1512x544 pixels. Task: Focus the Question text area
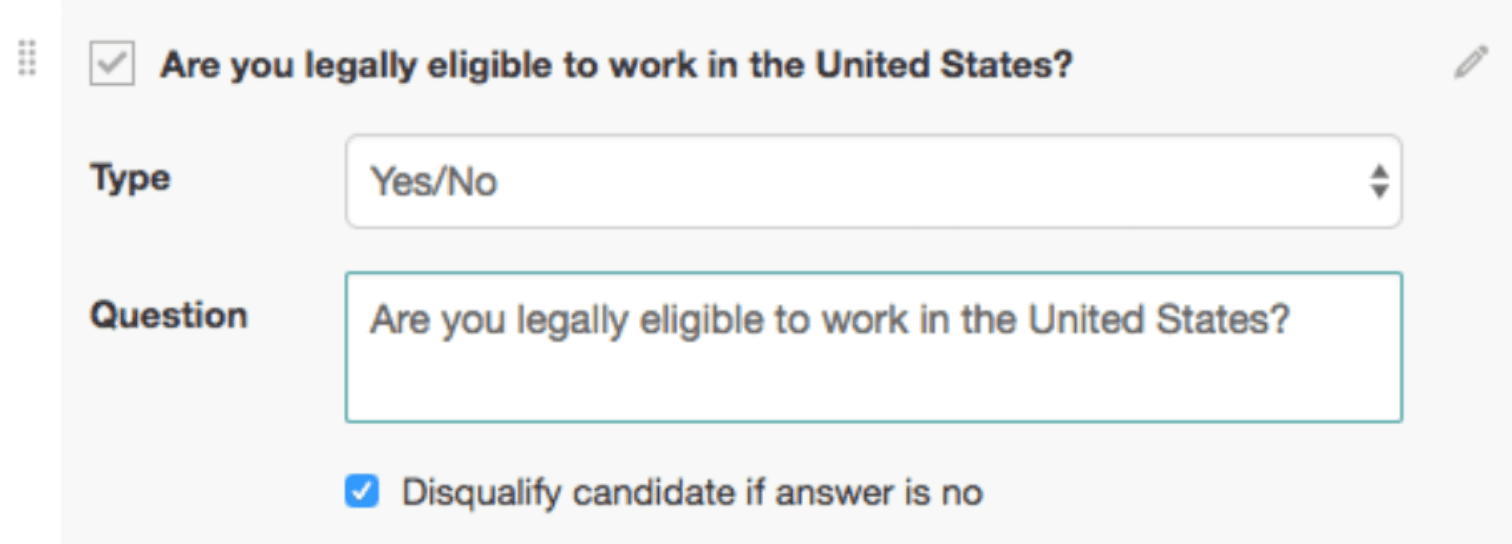pyautogui.click(x=873, y=346)
